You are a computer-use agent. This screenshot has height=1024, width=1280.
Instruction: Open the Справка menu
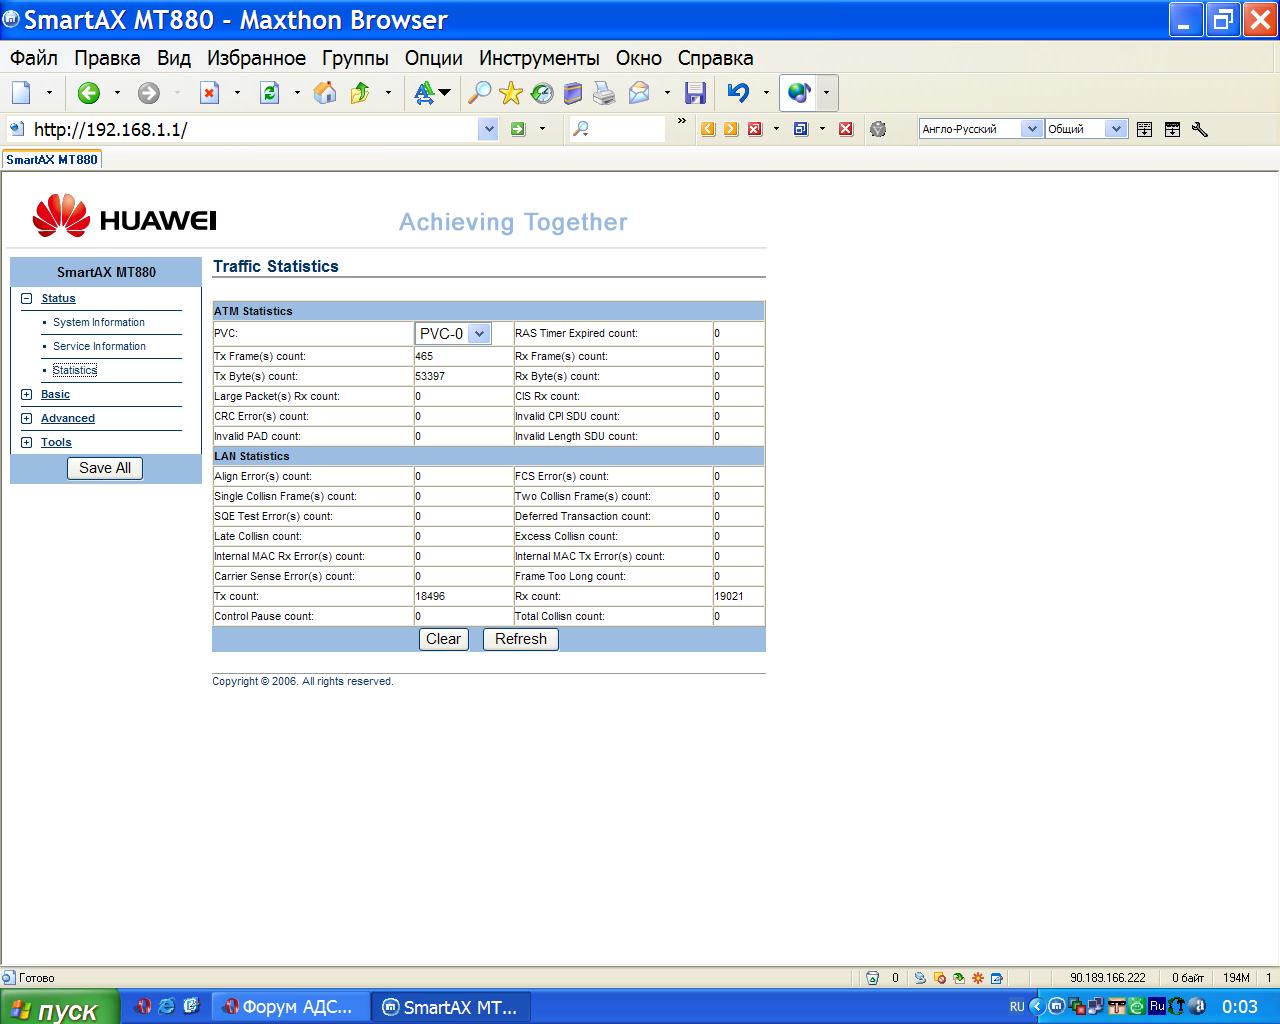pyautogui.click(x=715, y=58)
